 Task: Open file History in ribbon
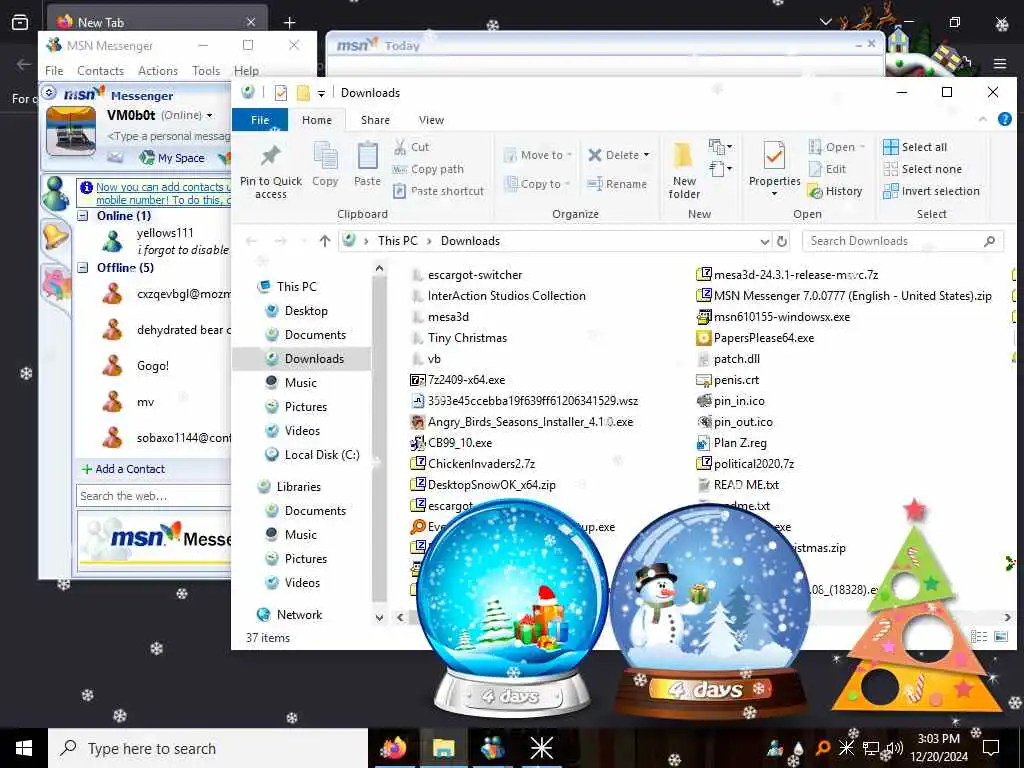835,191
